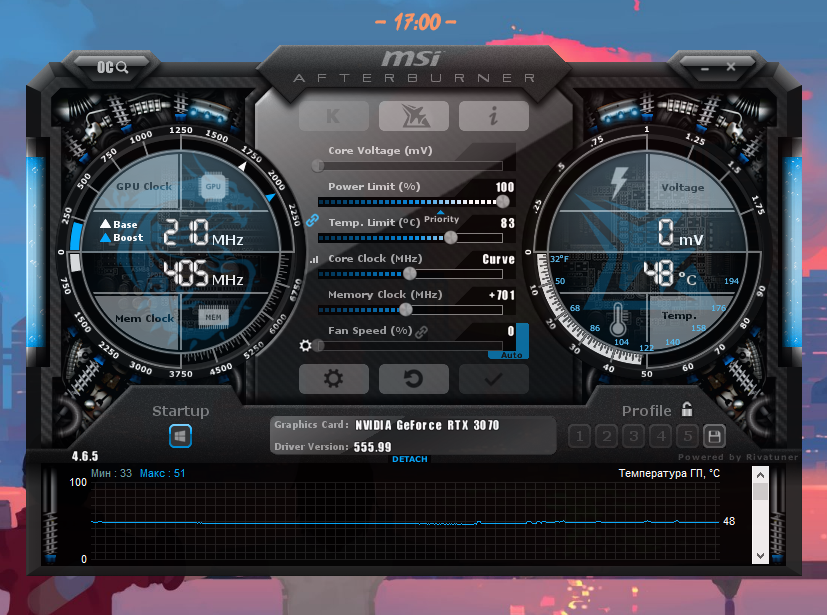Minimize the Afterburner window
The image size is (827, 615).
pos(705,68)
